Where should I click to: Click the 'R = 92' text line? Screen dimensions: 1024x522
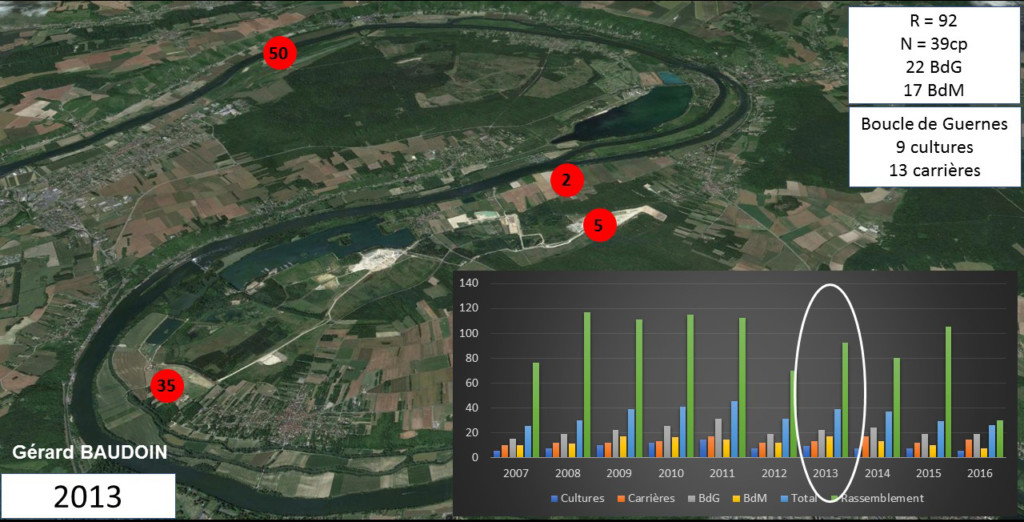pos(934,20)
